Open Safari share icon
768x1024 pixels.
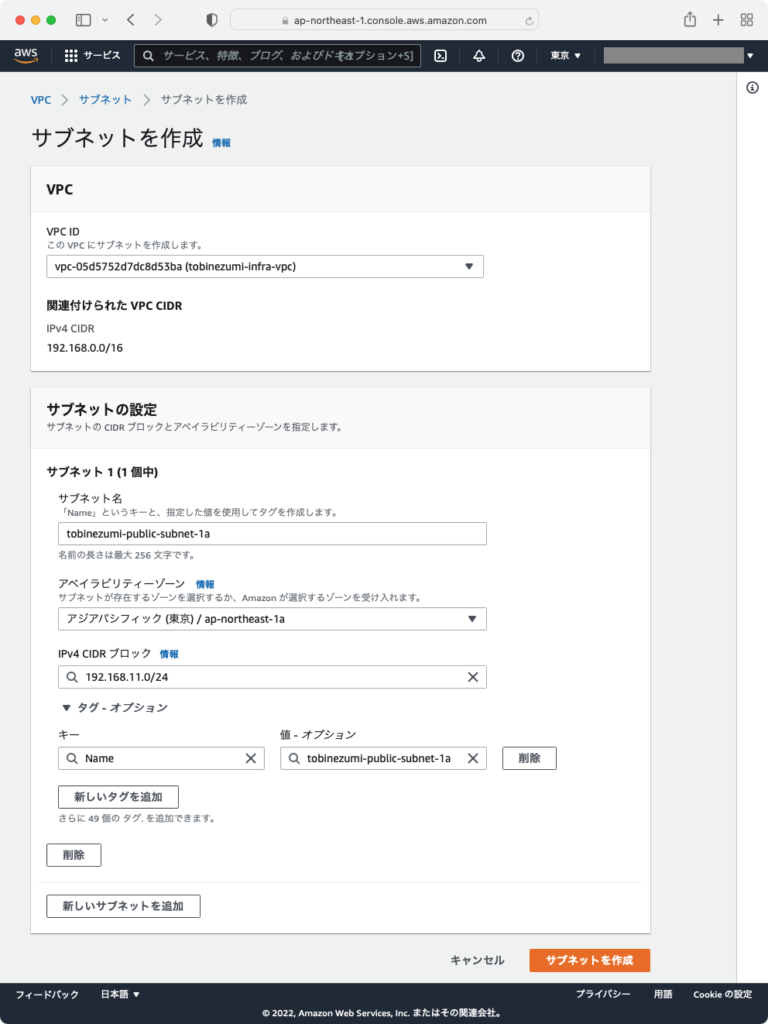[x=690, y=20]
